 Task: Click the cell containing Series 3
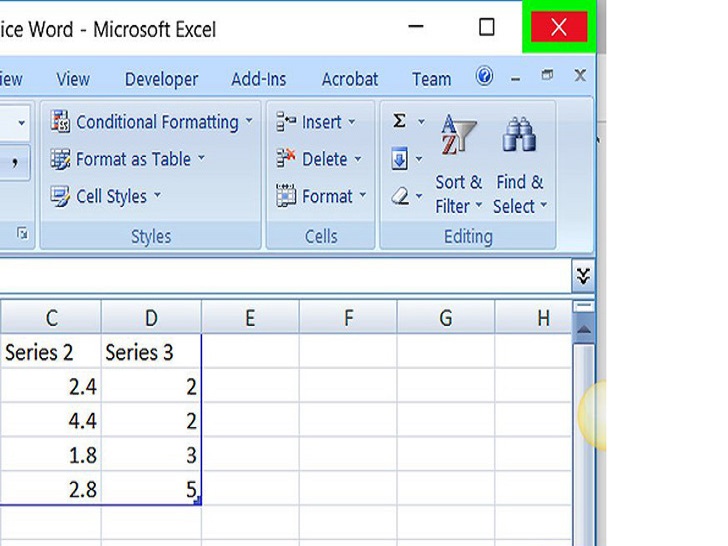(x=150, y=352)
